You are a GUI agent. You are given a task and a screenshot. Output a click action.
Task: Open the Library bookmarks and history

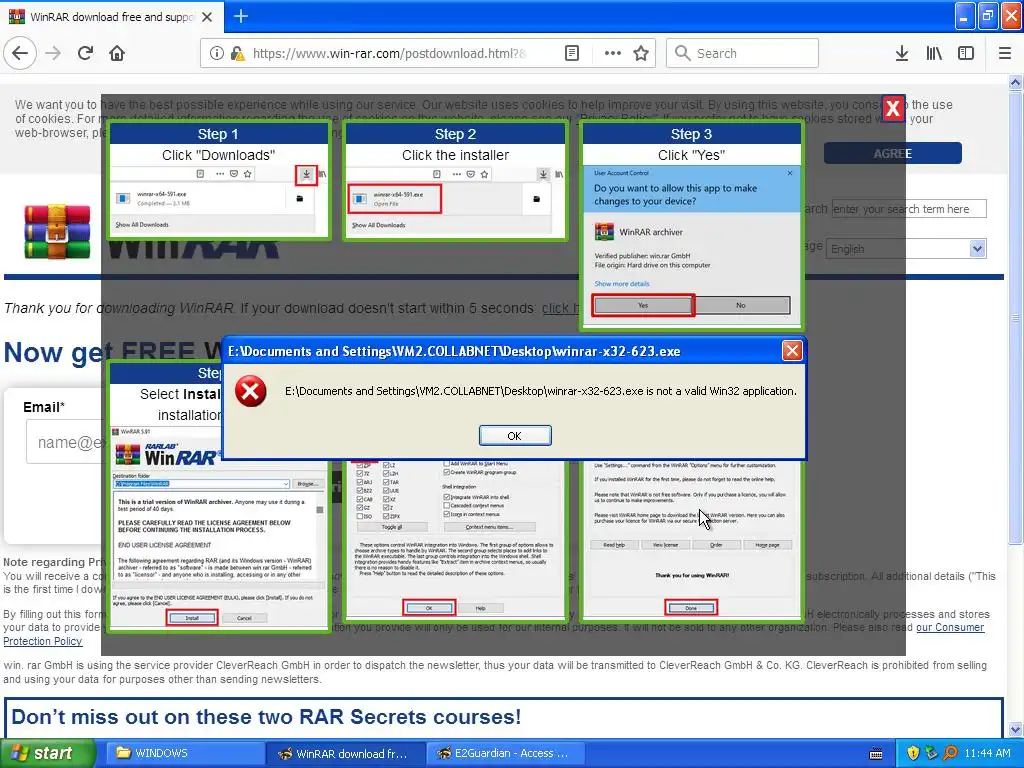(934, 54)
